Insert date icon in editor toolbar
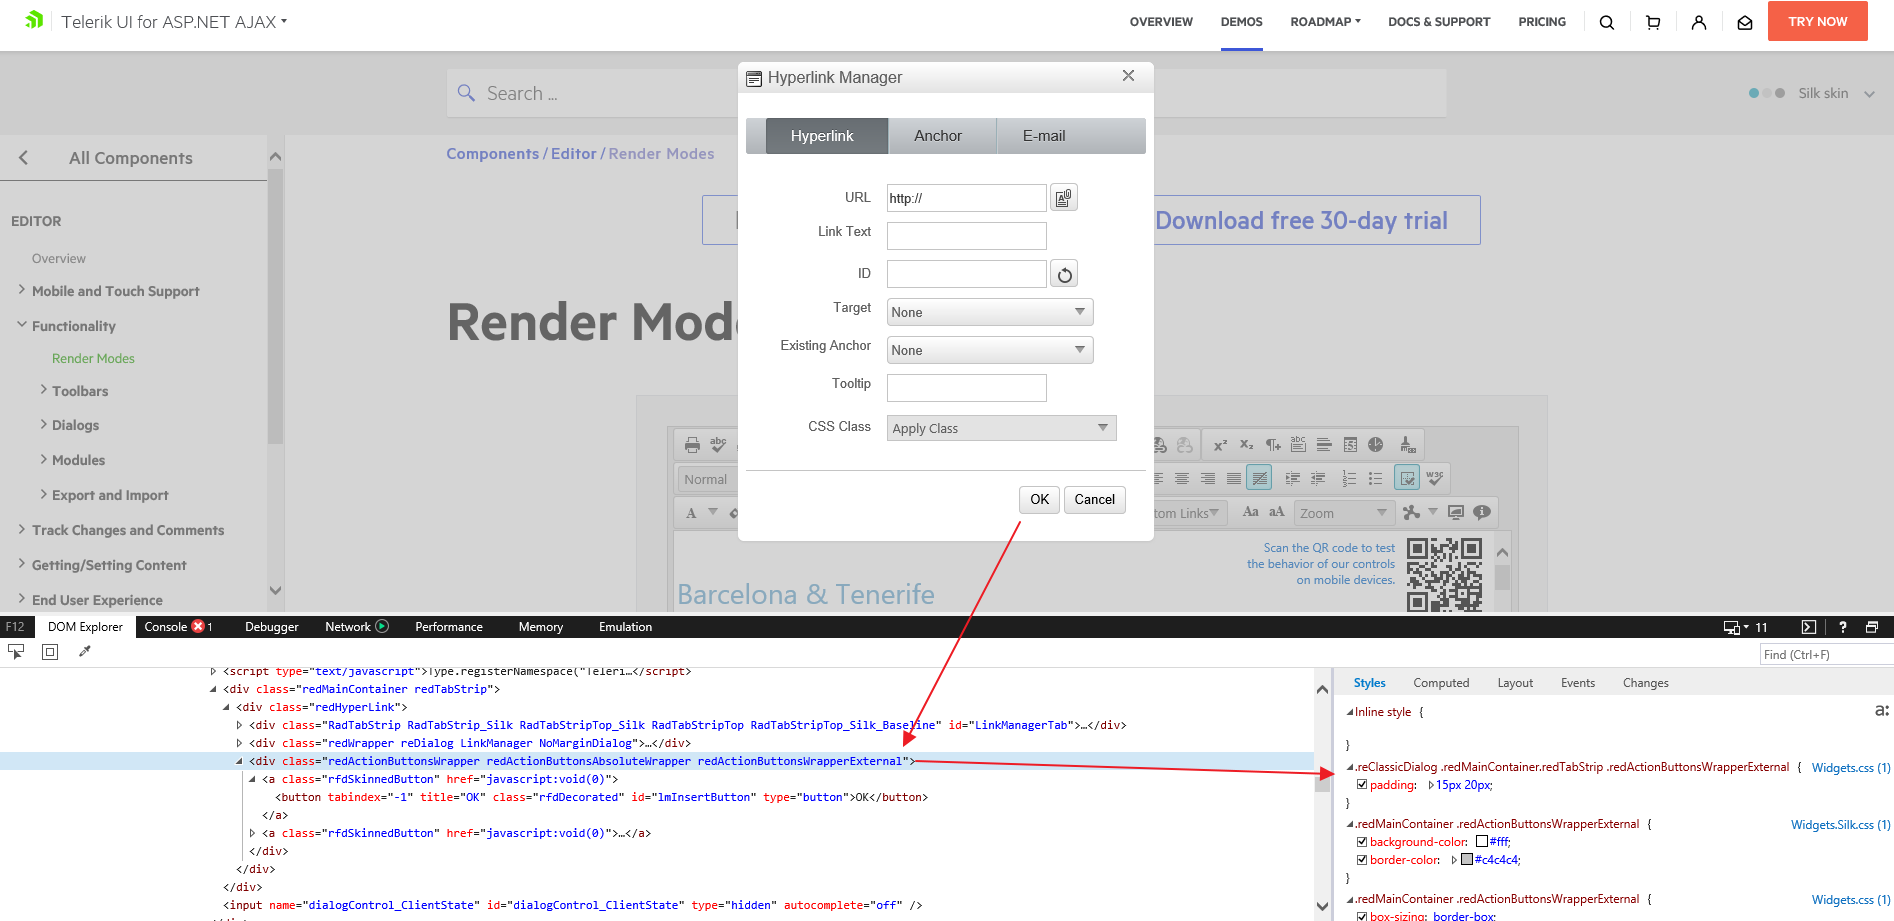 pyautogui.click(x=1350, y=445)
